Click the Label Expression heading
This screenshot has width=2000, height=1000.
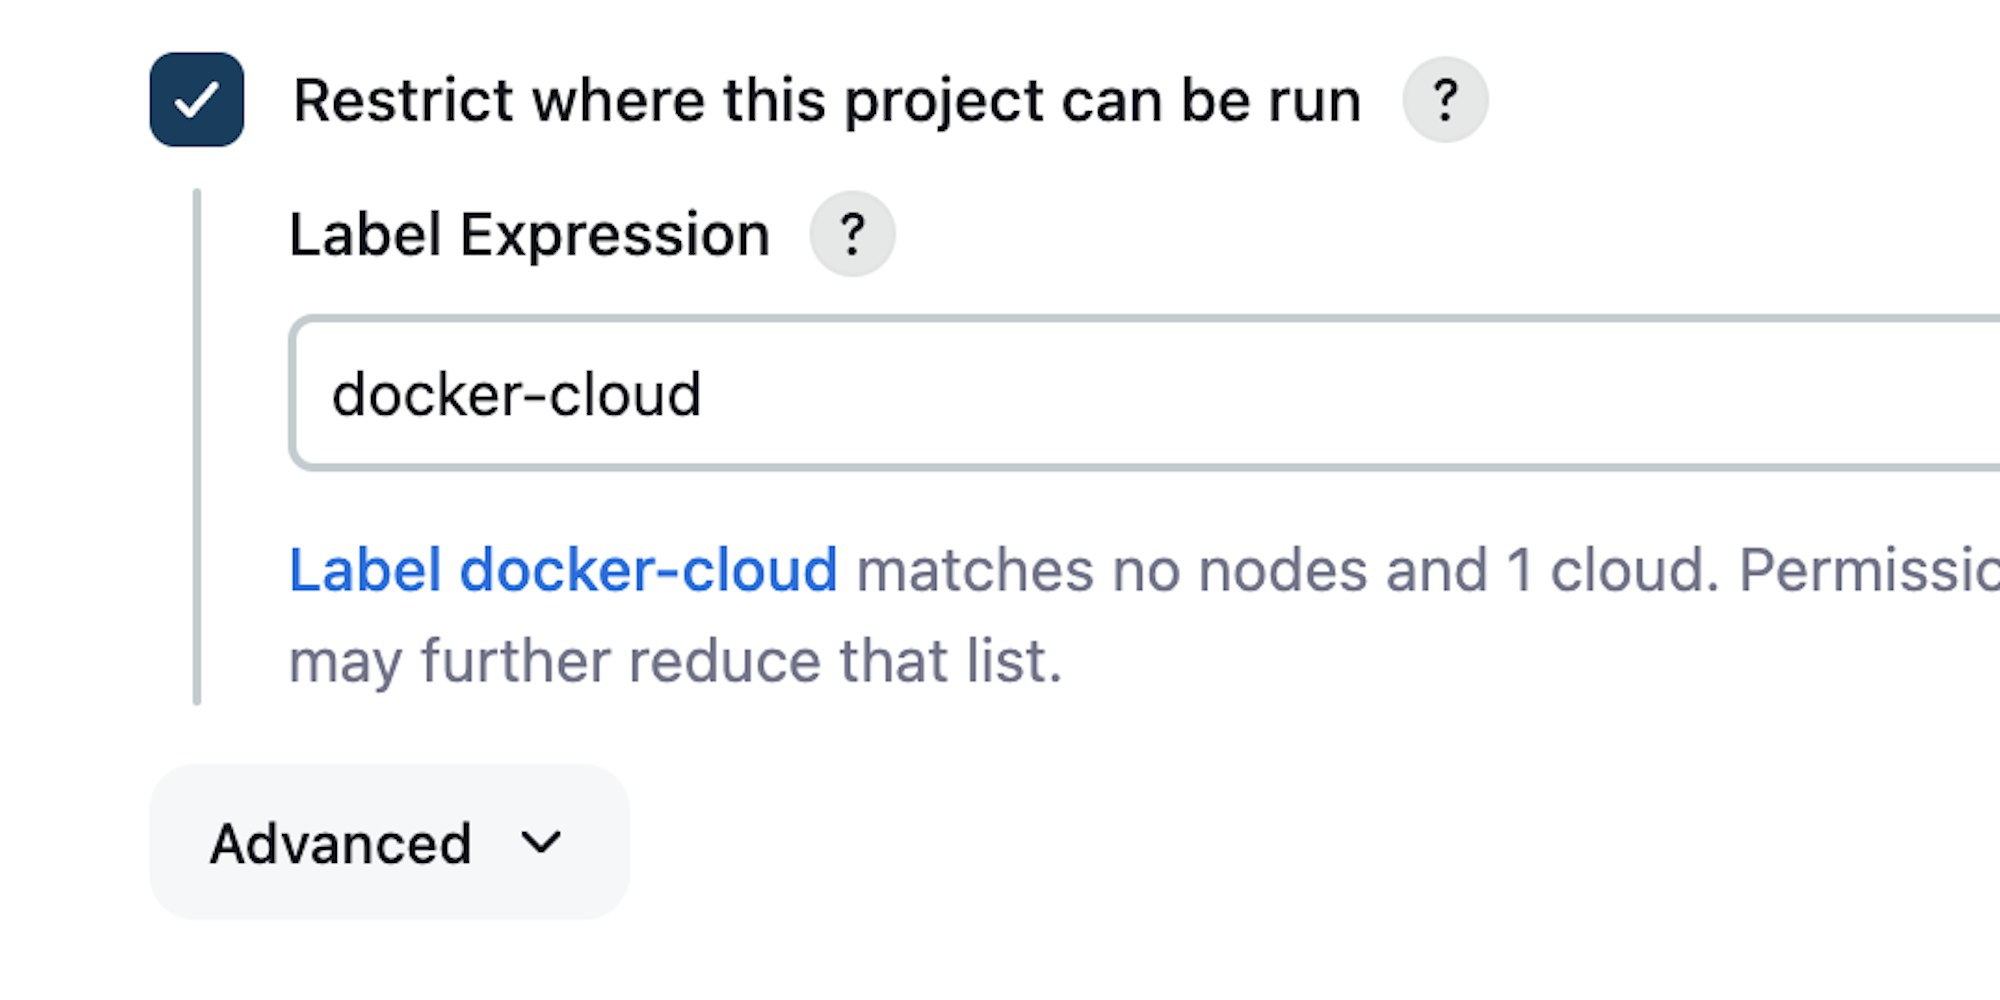(x=529, y=235)
